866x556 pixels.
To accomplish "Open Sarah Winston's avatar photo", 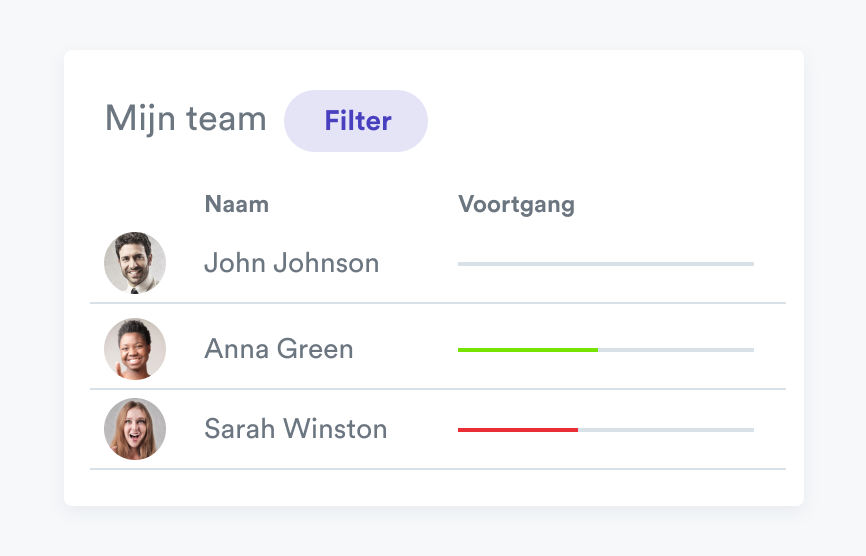I will pyautogui.click(x=135, y=429).
